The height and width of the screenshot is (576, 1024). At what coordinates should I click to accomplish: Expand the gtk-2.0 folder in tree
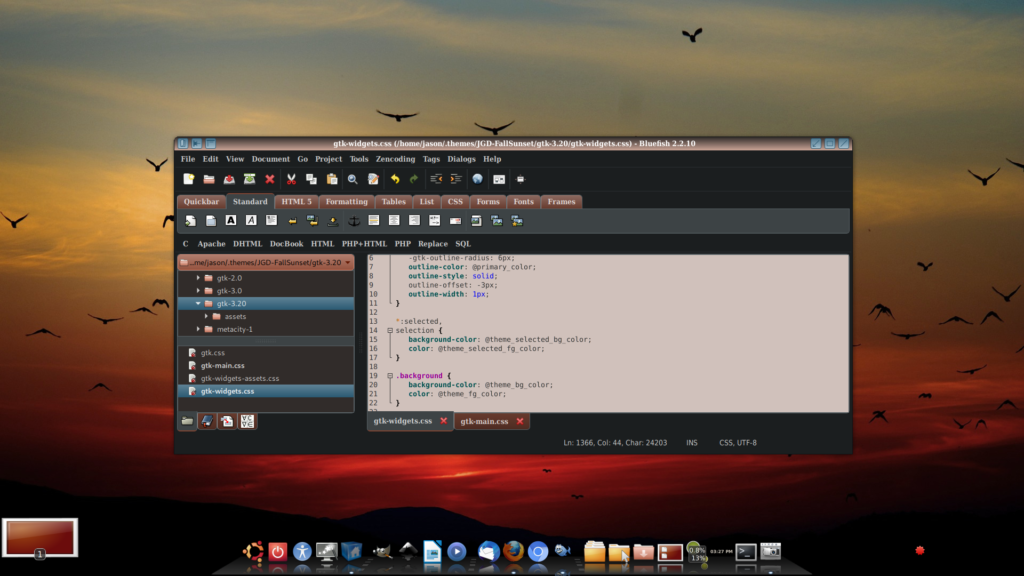[198, 278]
